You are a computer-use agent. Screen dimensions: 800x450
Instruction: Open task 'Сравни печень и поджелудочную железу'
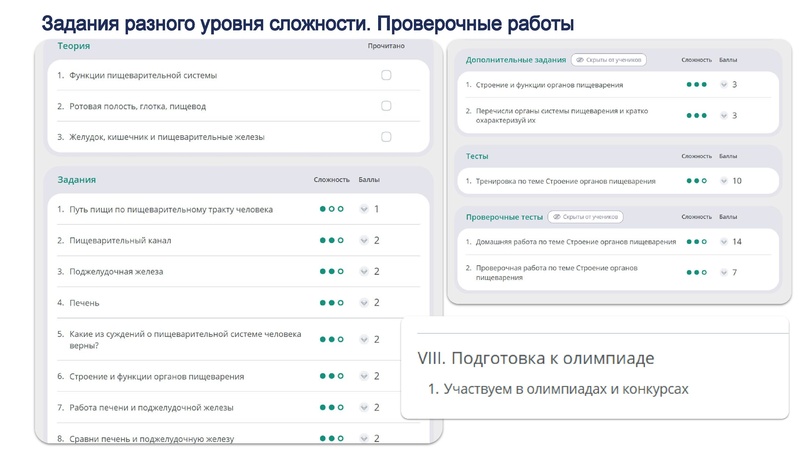[152, 438]
